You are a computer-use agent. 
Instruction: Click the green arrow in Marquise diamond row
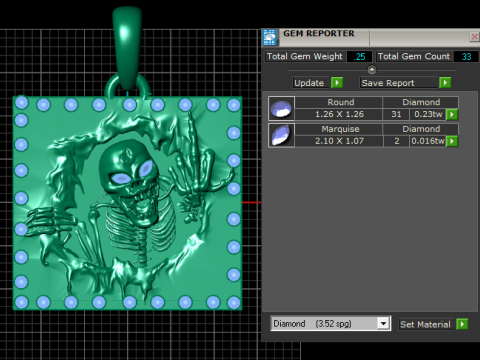tap(452, 141)
